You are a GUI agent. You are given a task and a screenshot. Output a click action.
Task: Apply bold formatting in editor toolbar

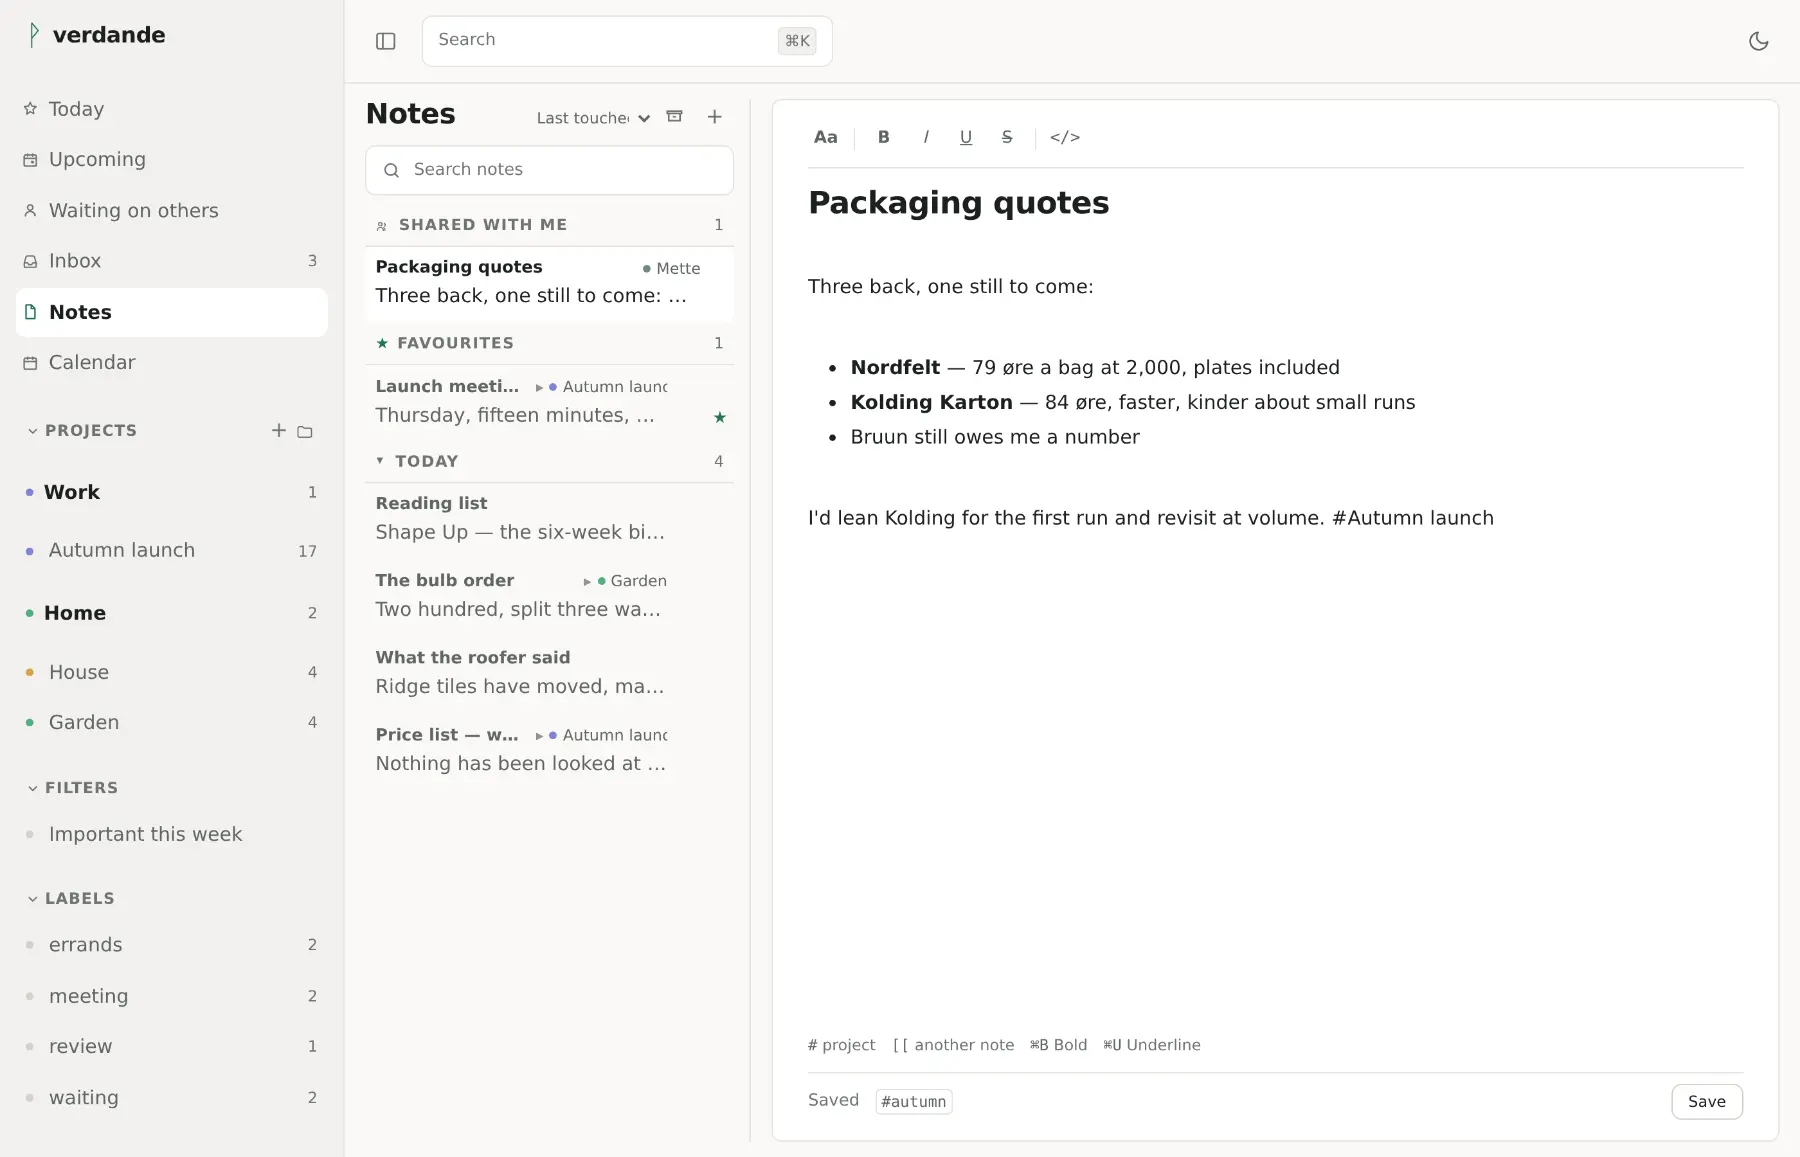tap(884, 137)
